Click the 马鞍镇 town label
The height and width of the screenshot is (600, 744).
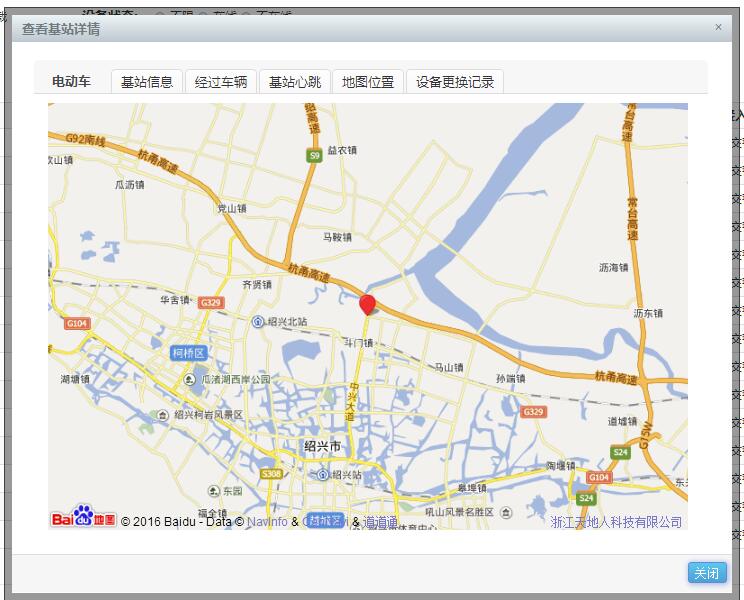338,237
